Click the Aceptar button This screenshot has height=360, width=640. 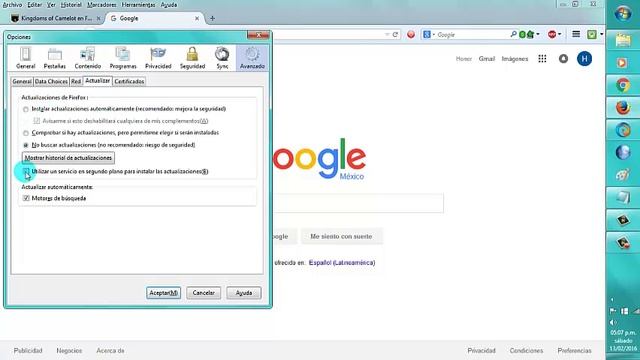(x=163, y=293)
